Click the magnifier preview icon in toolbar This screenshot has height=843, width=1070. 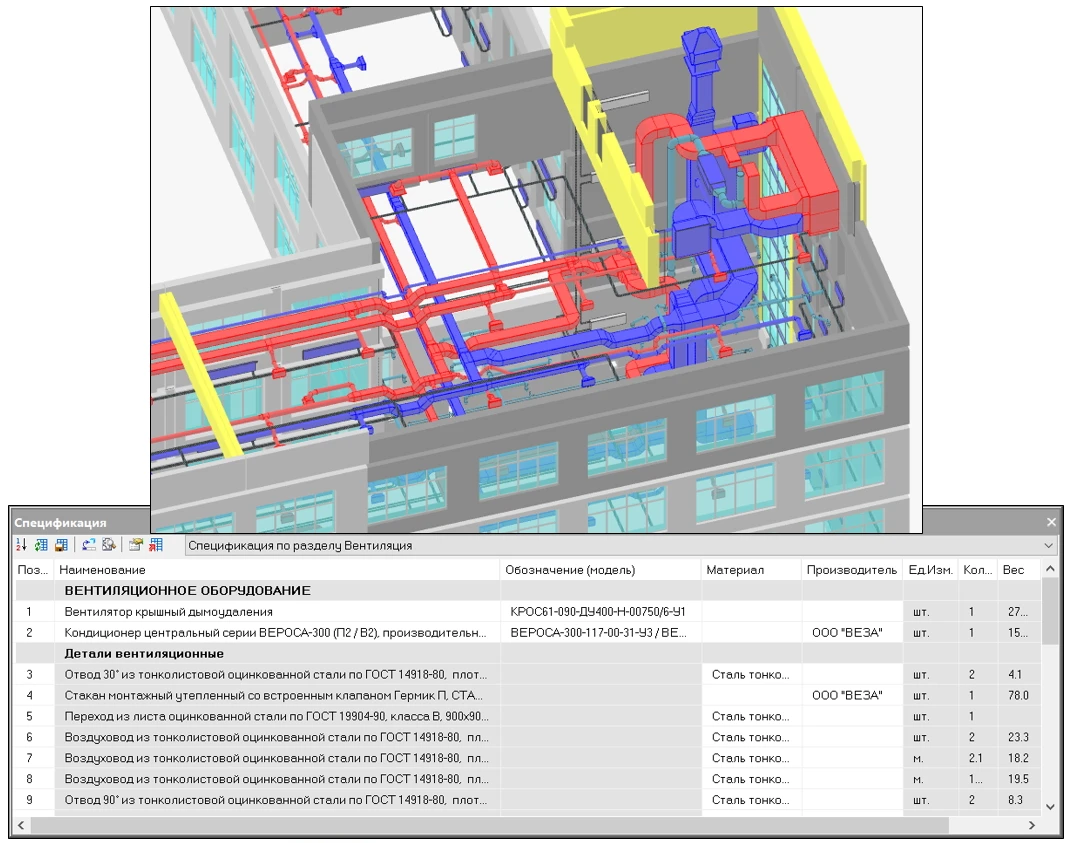coord(108,545)
